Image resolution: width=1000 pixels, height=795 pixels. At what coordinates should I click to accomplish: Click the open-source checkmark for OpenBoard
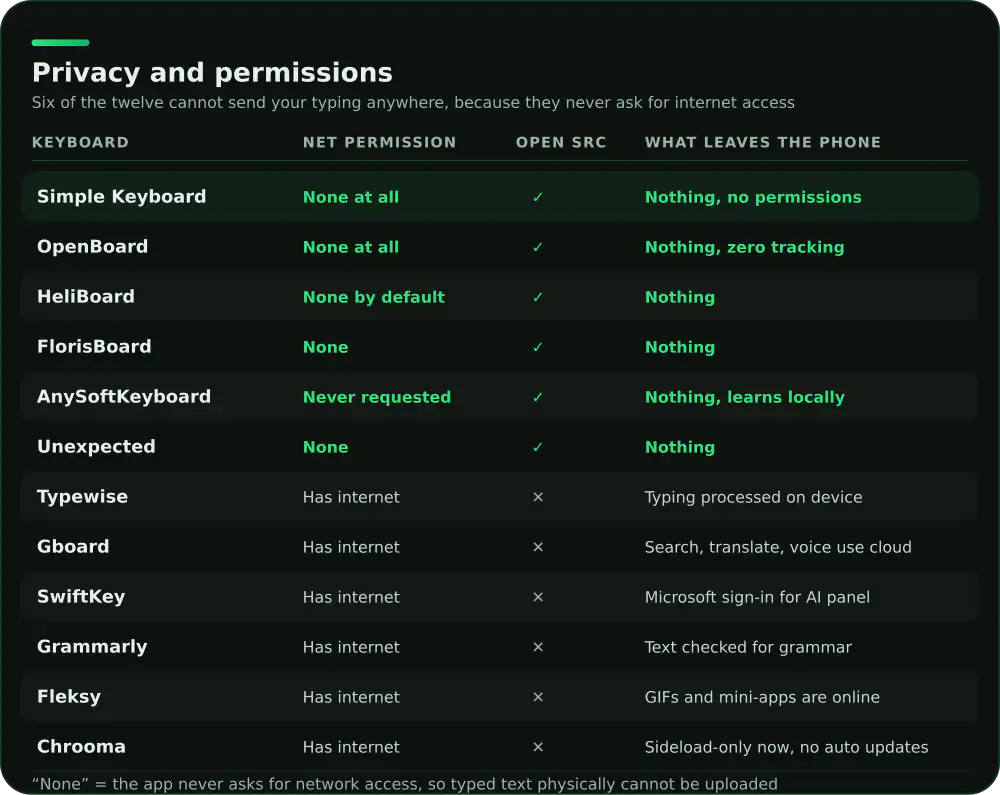(538, 247)
